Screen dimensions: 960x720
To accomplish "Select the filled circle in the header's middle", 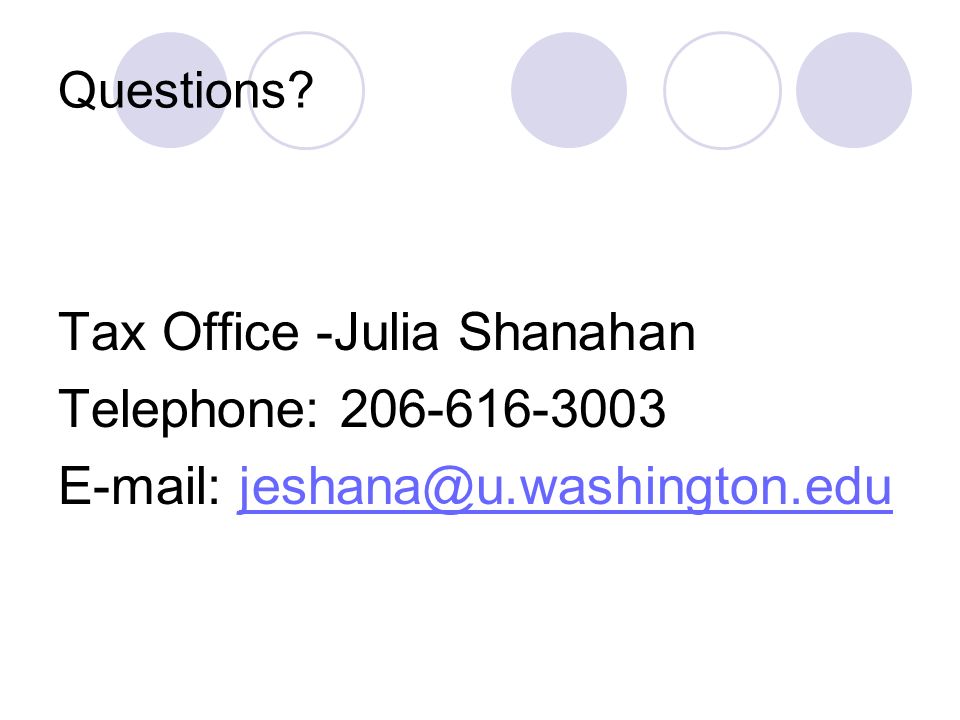I will (x=569, y=90).
